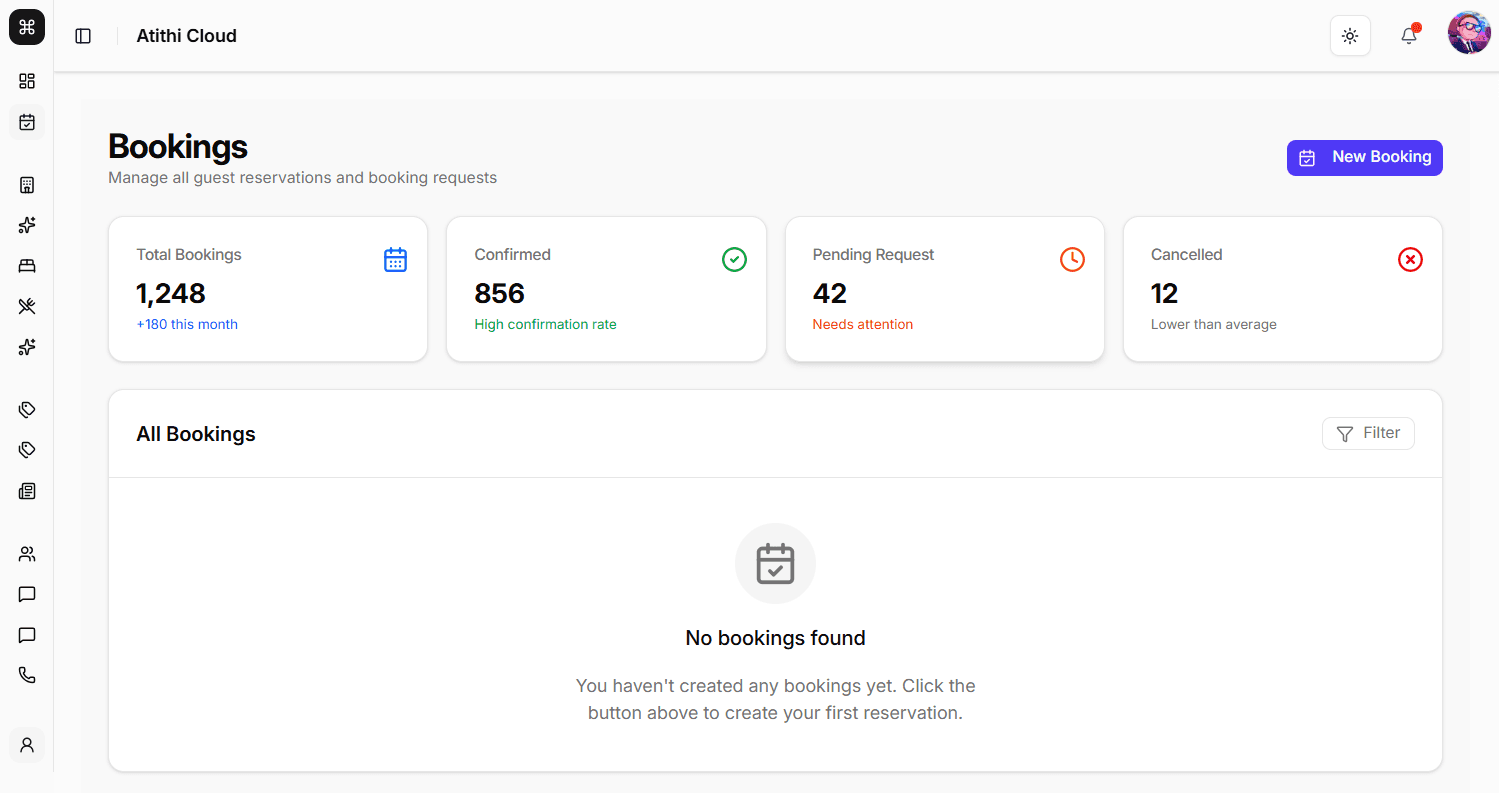The width and height of the screenshot is (1499, 793).
Task: Open the restaurant utensils icon in the sidebar
Action: click(27, 306)
